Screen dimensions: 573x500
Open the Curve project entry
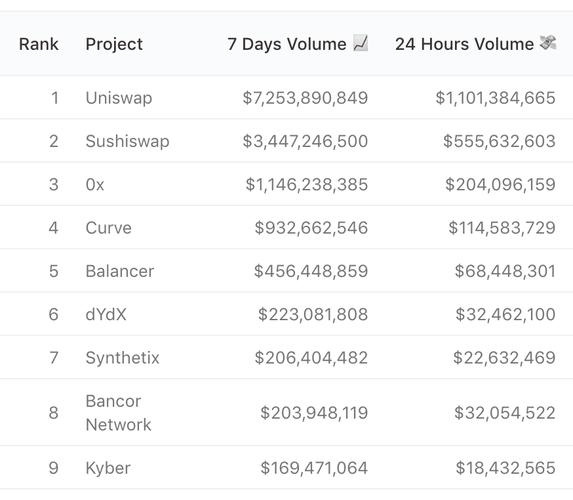coord(109,228)
